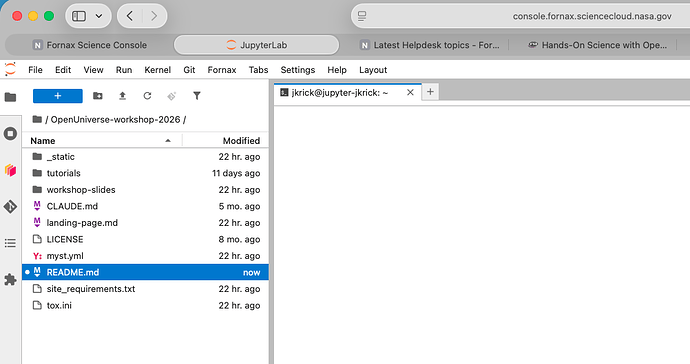This screenshot has width=690, height=364.
Task: Open the tutorials folder
Action: [145, 173]
